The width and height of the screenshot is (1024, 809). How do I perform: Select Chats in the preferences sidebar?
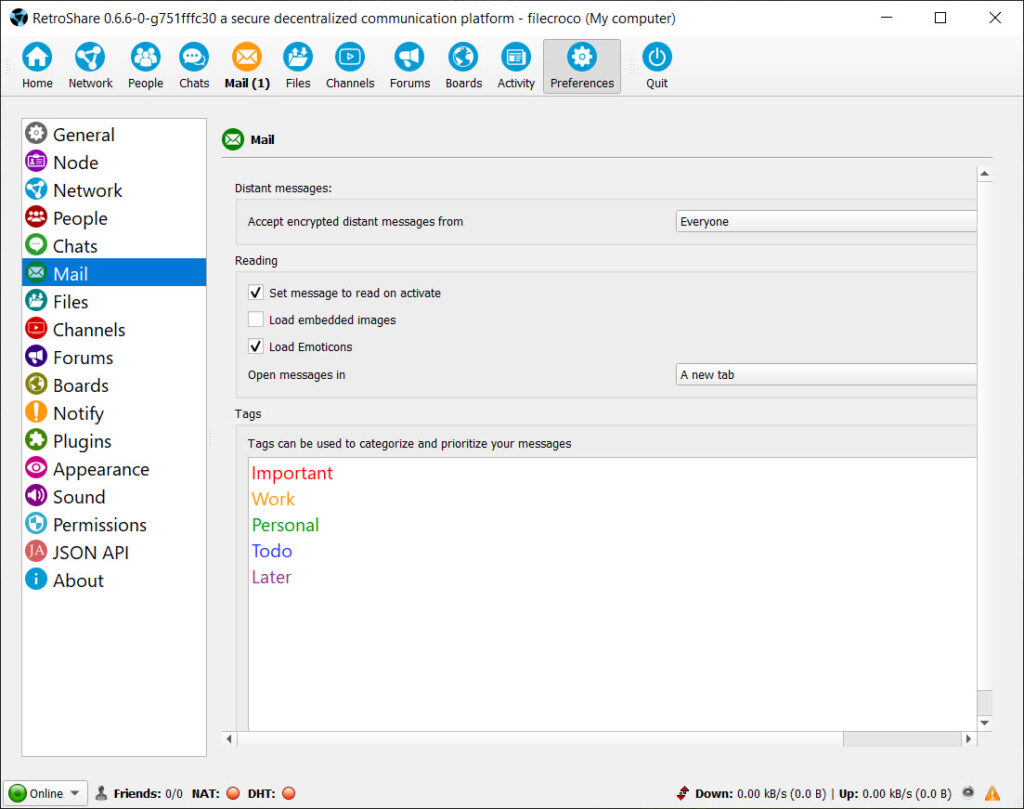(x=114, y=246)
